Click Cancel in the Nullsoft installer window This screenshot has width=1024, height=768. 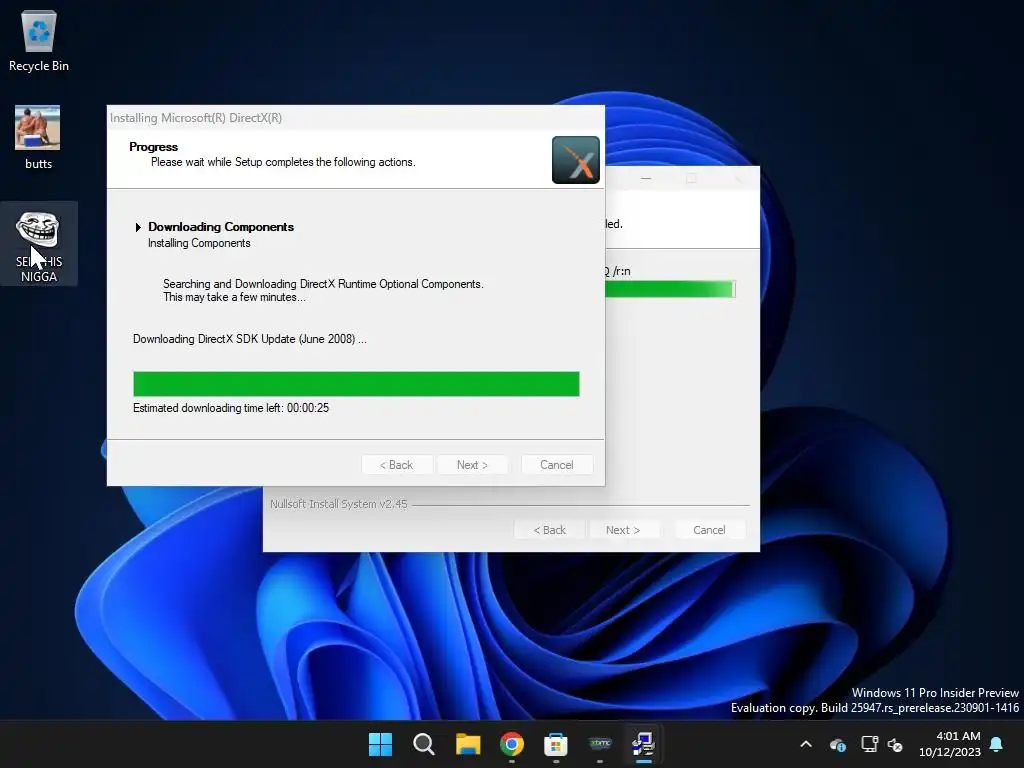709,530
